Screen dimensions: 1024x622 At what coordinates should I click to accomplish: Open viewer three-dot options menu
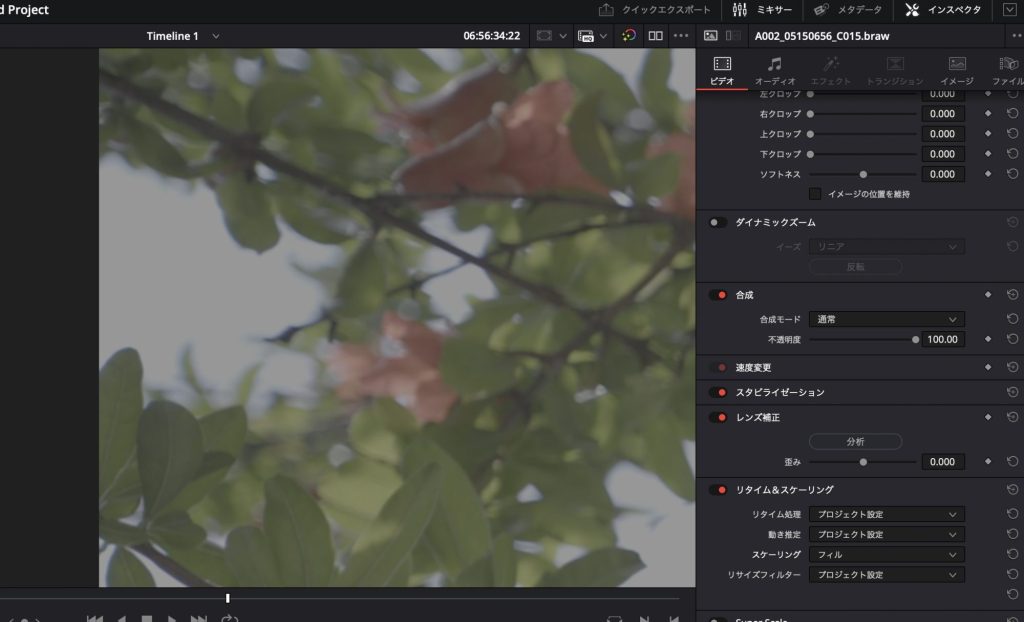point(680,36)
